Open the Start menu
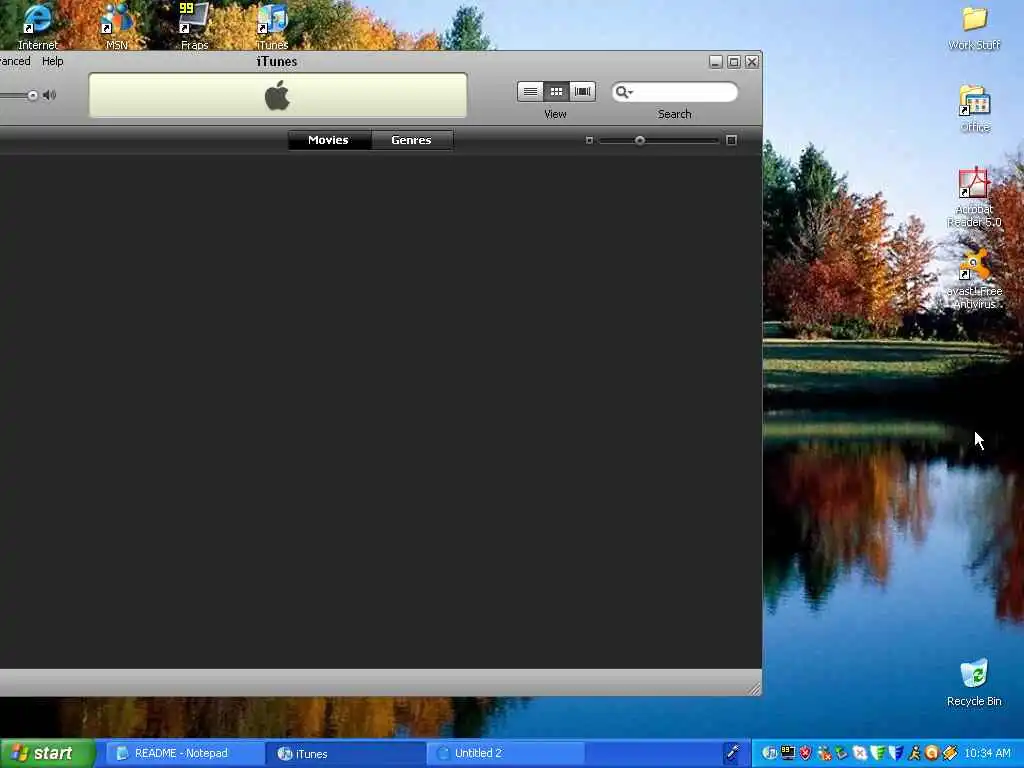The height and width of the screenshot is (768, 1024). 47,754
